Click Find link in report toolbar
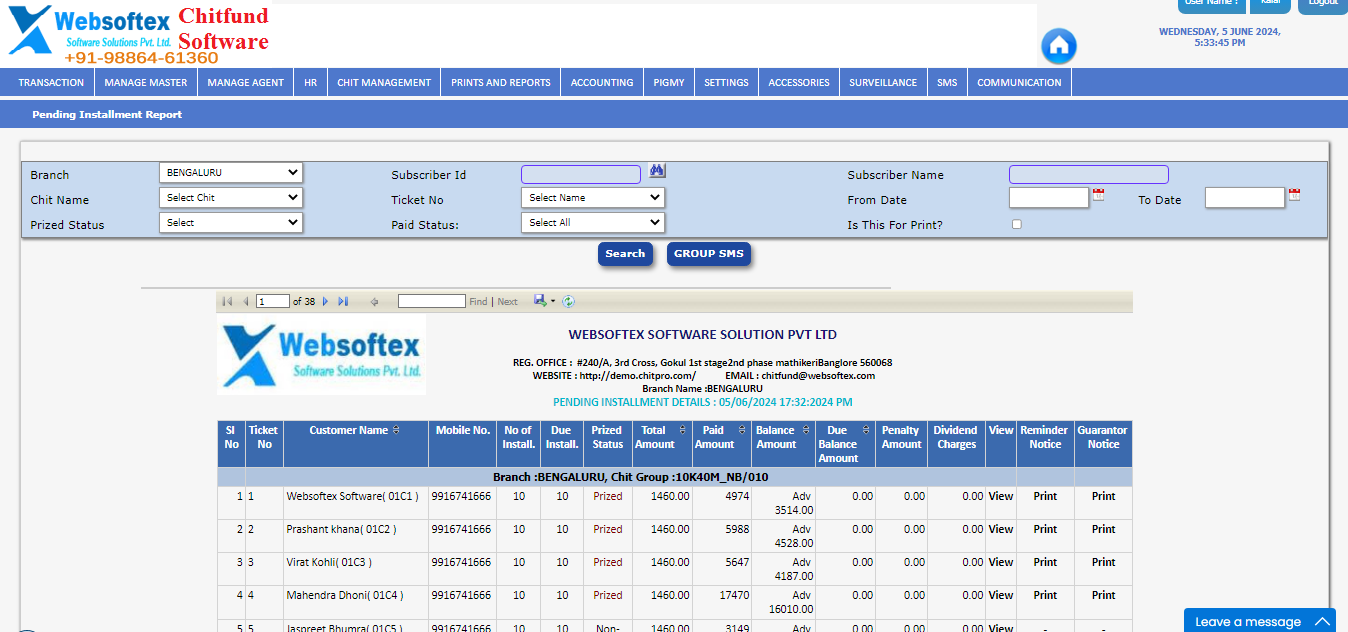The width and height of the screenshot is (1348, 632). 478,301
